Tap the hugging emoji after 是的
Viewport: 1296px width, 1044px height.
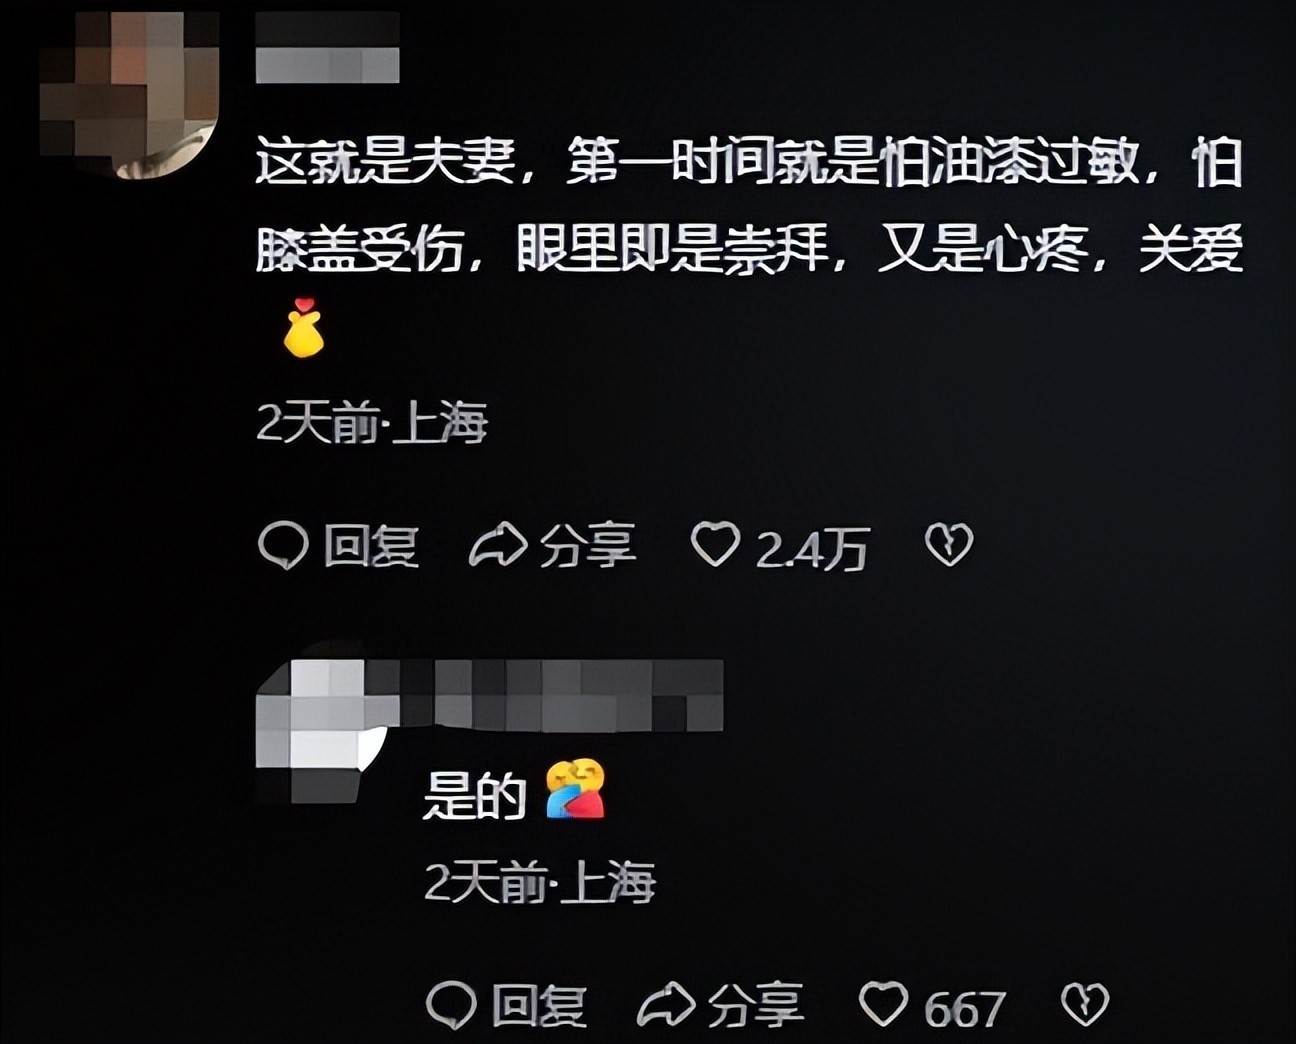click(575, 790)
